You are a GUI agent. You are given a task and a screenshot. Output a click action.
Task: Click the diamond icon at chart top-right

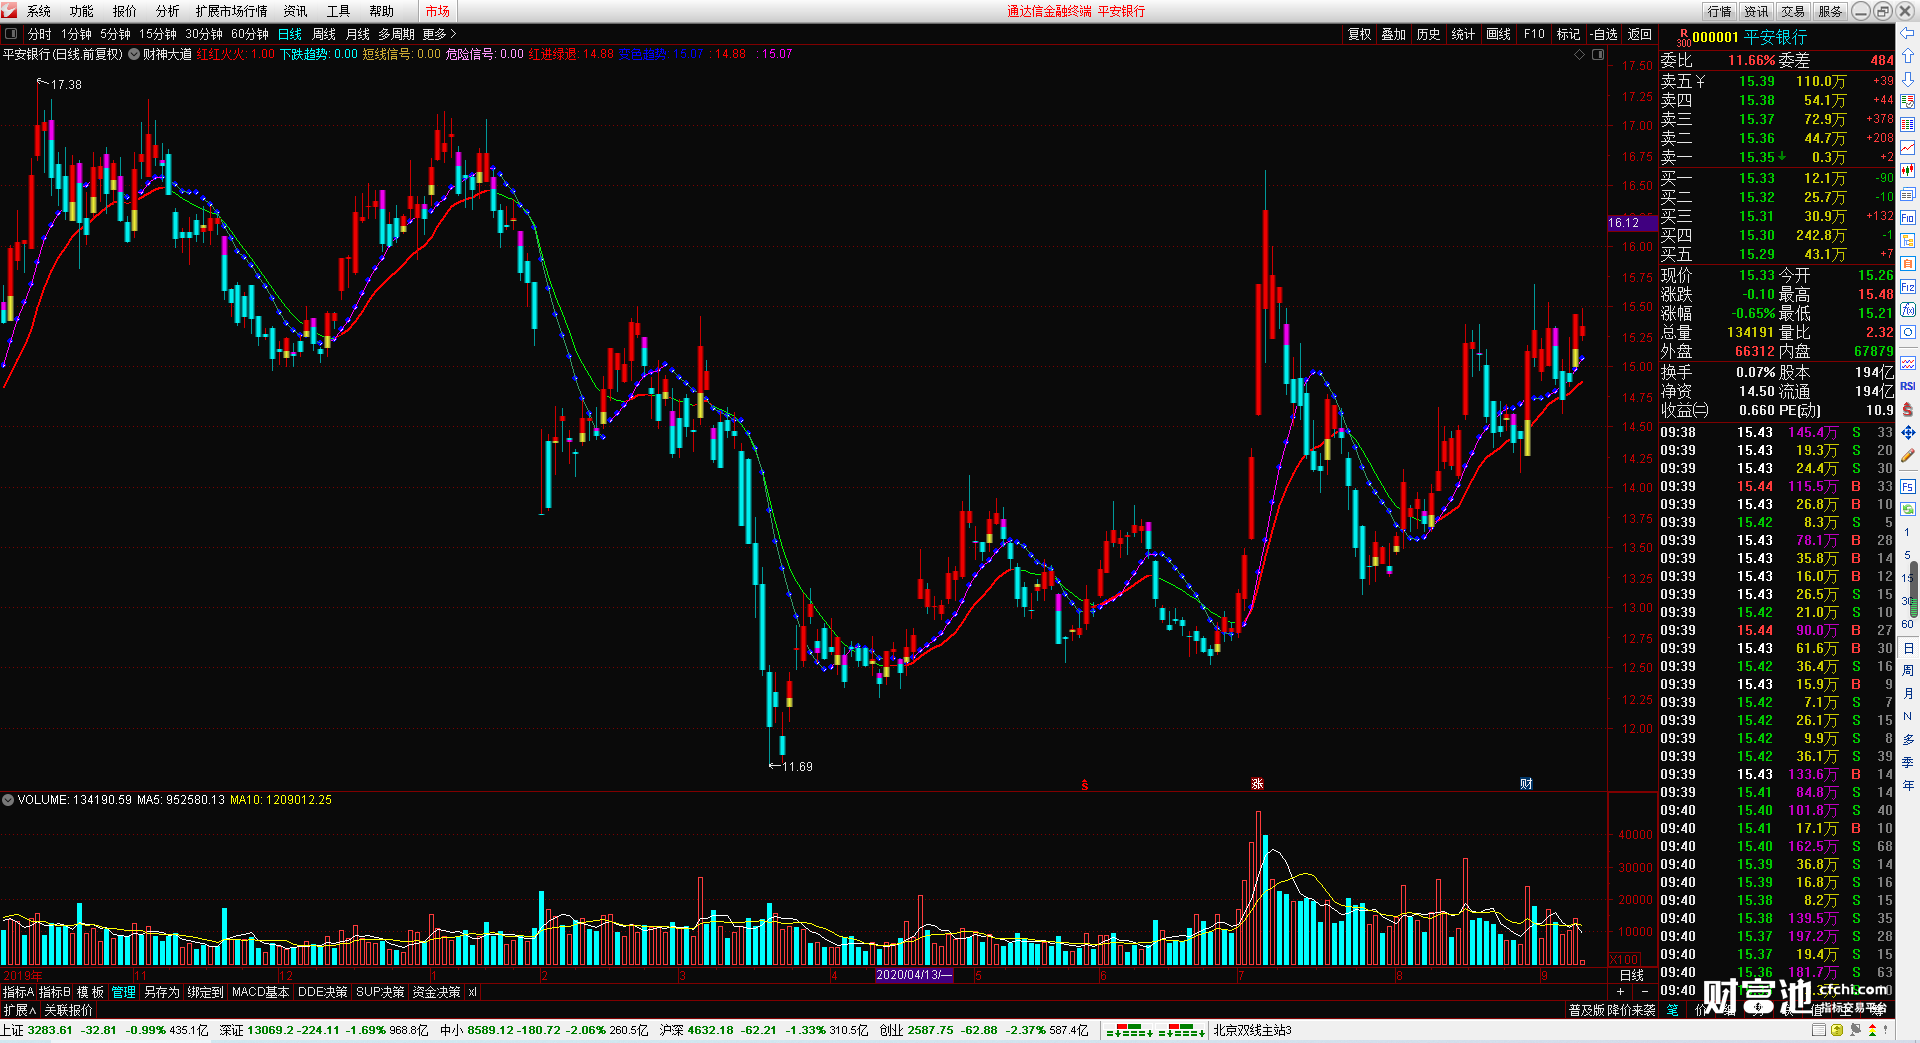(1580, 54)
